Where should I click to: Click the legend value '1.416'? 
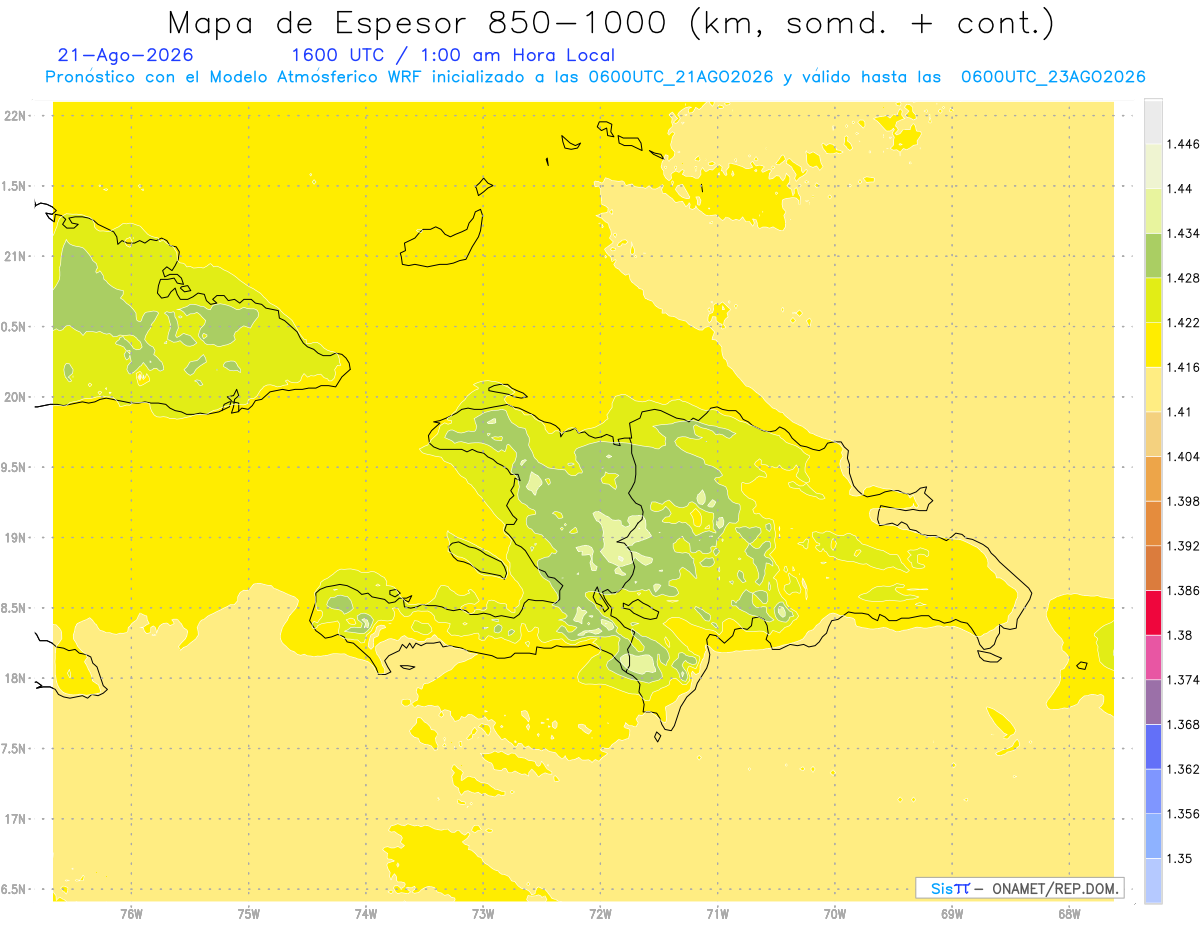coord(1182,367)
